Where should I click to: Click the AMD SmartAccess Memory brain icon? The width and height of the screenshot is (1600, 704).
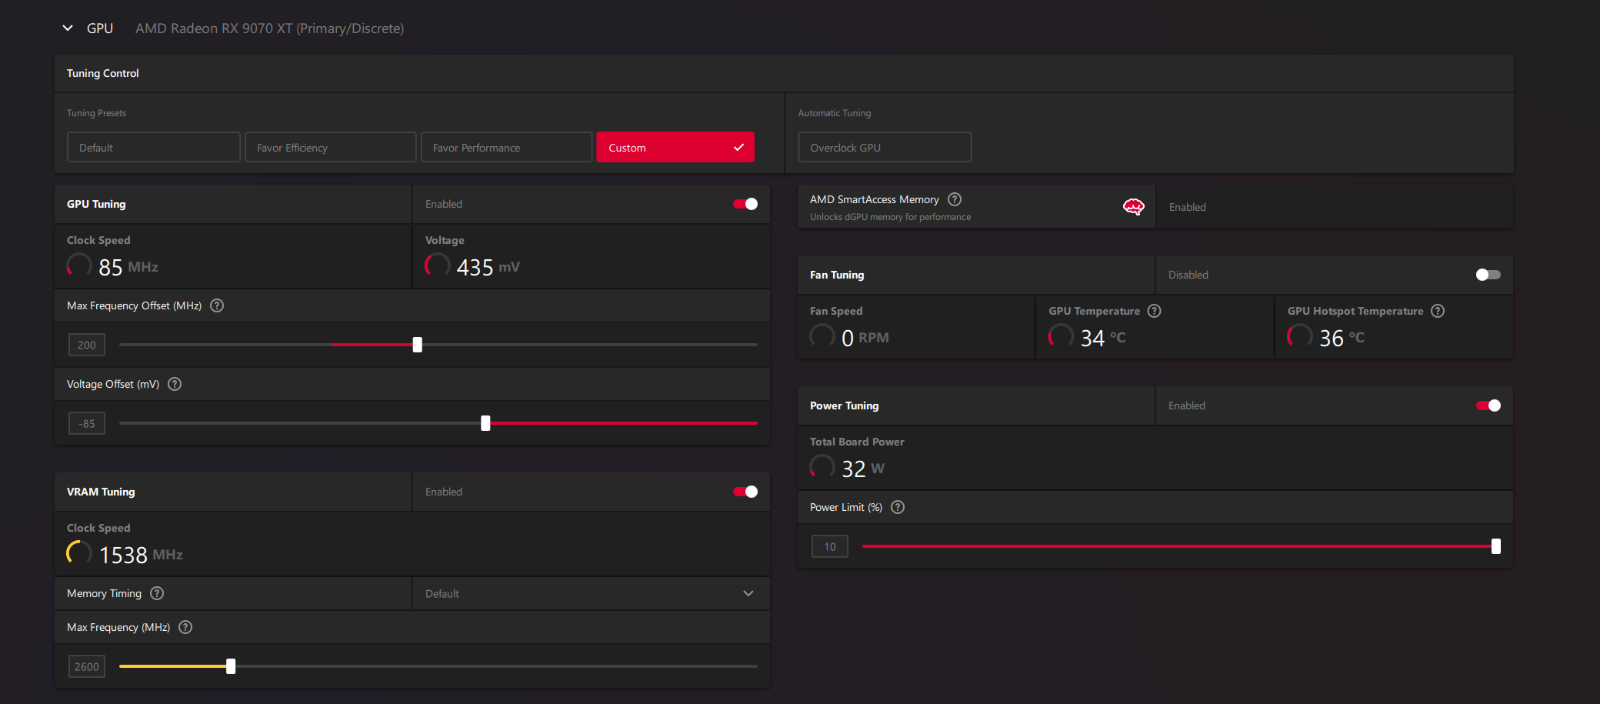point(1133,207)
